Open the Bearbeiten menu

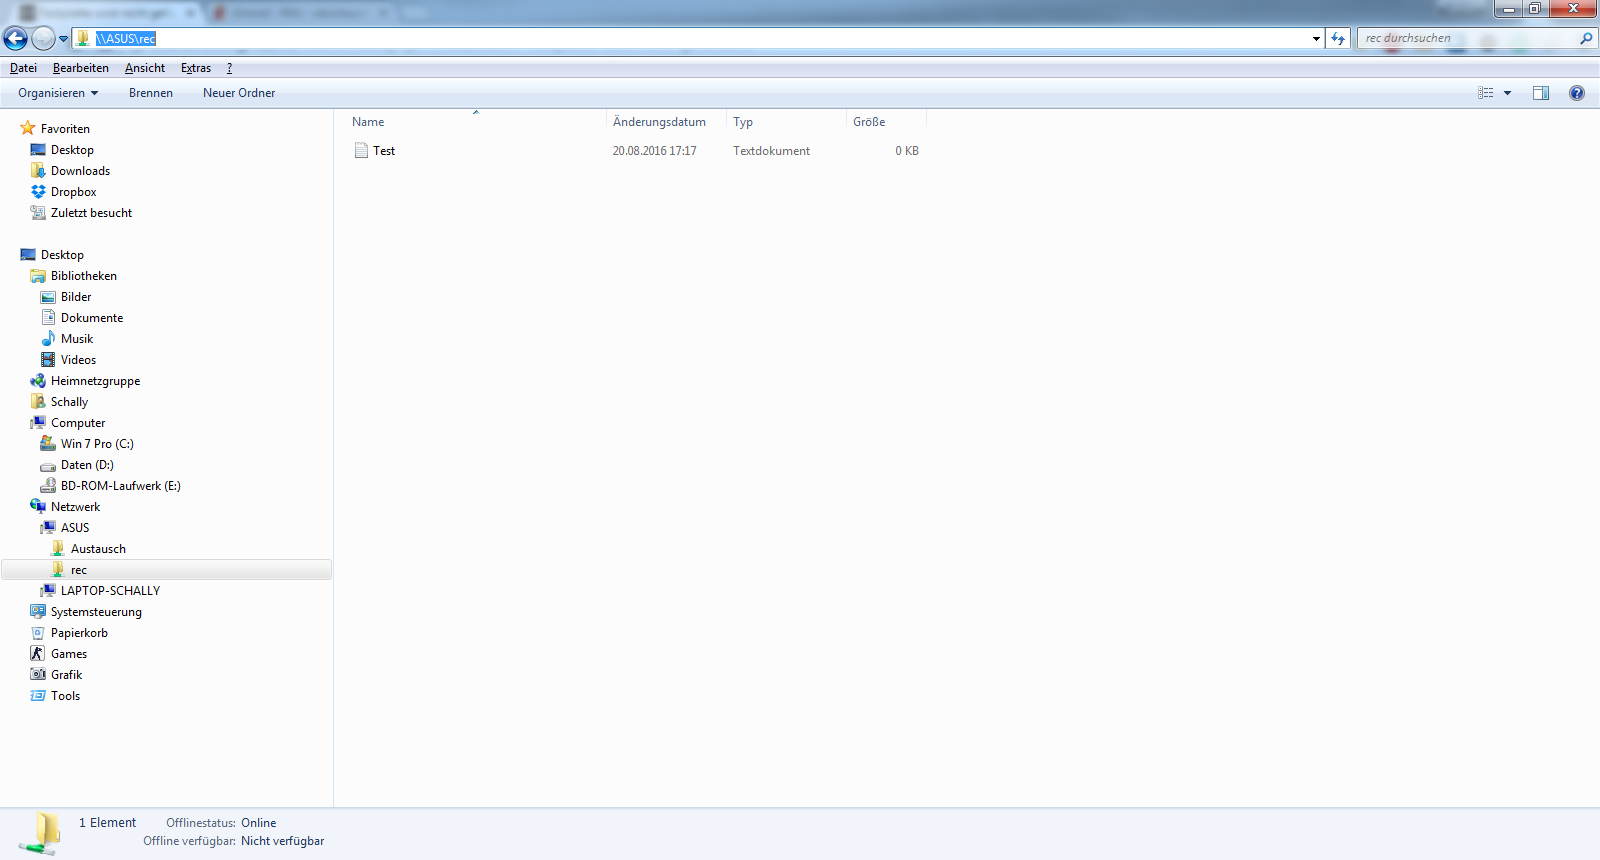(x=81, y=68)
